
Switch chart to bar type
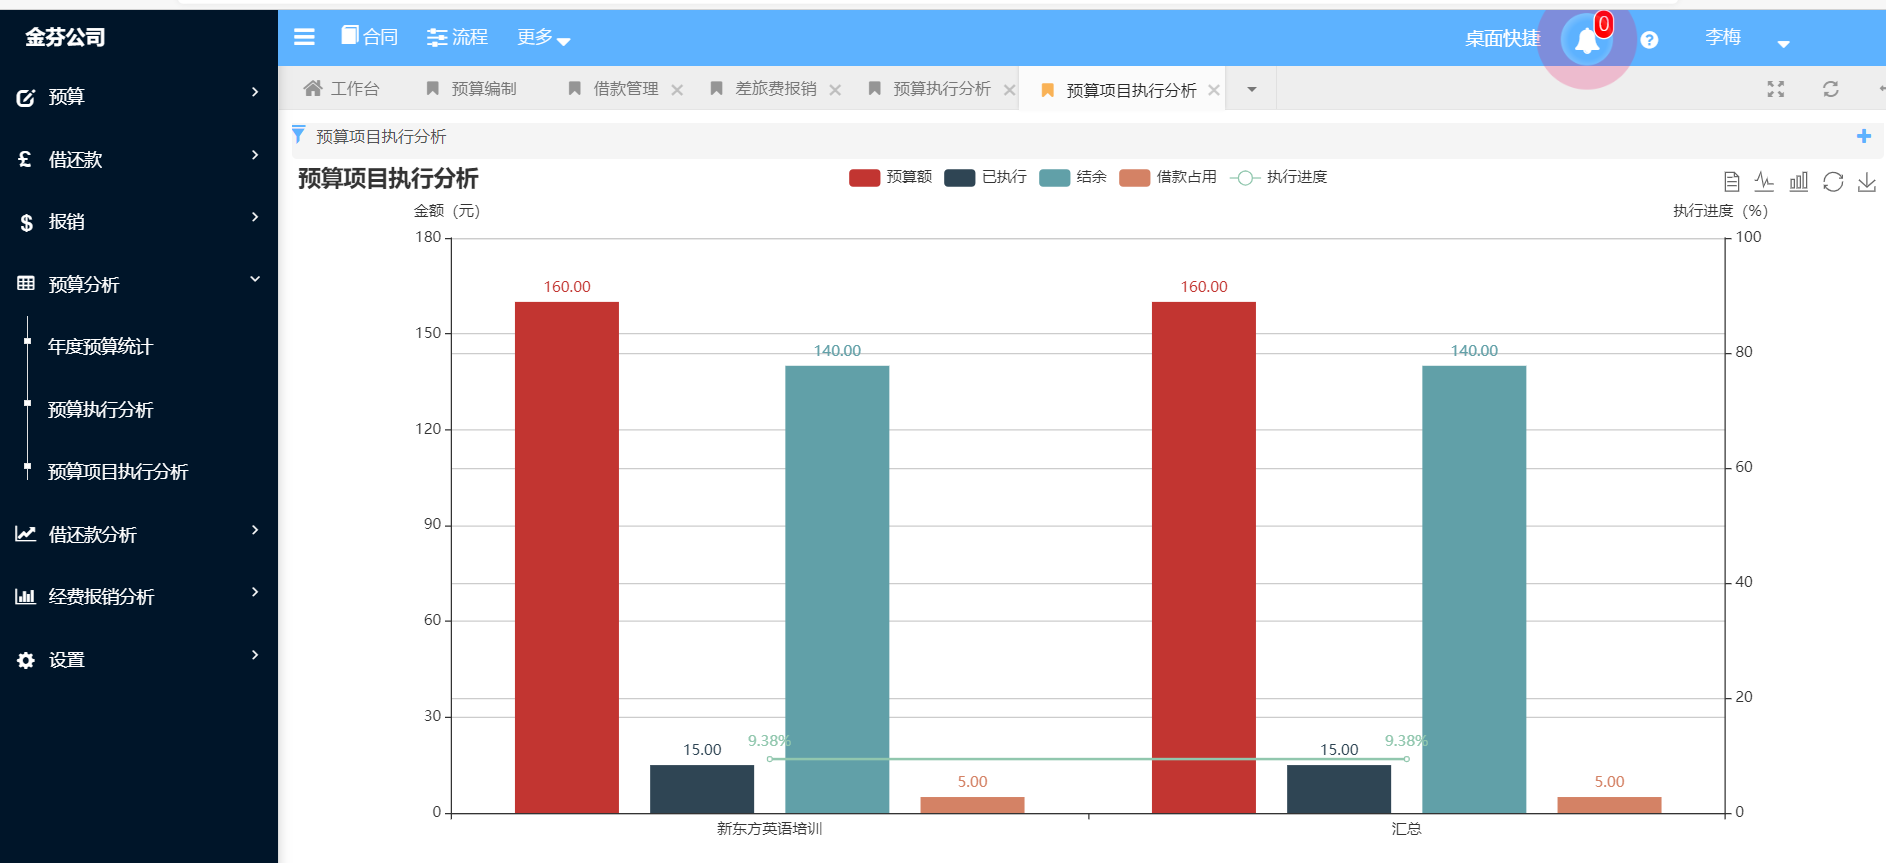(1798, 181)
